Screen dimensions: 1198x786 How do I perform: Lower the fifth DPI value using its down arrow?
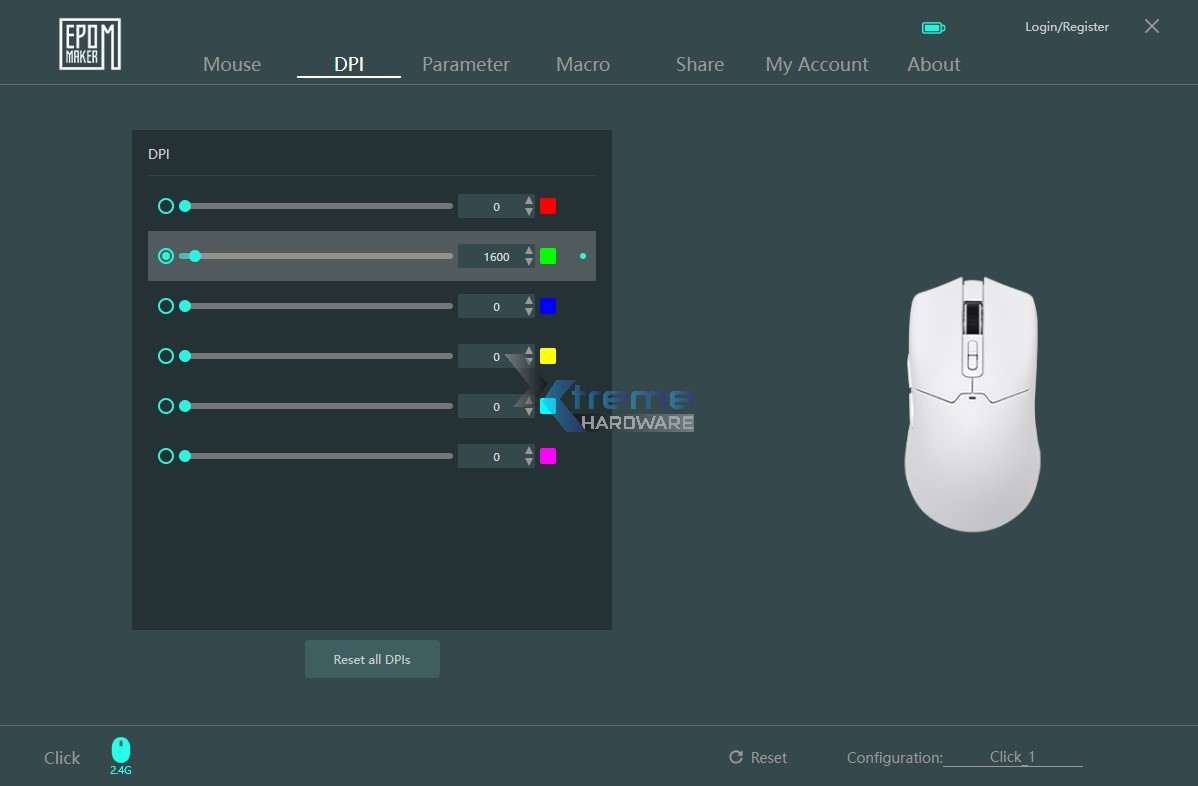pyautogui.click(x=528, y=411)
